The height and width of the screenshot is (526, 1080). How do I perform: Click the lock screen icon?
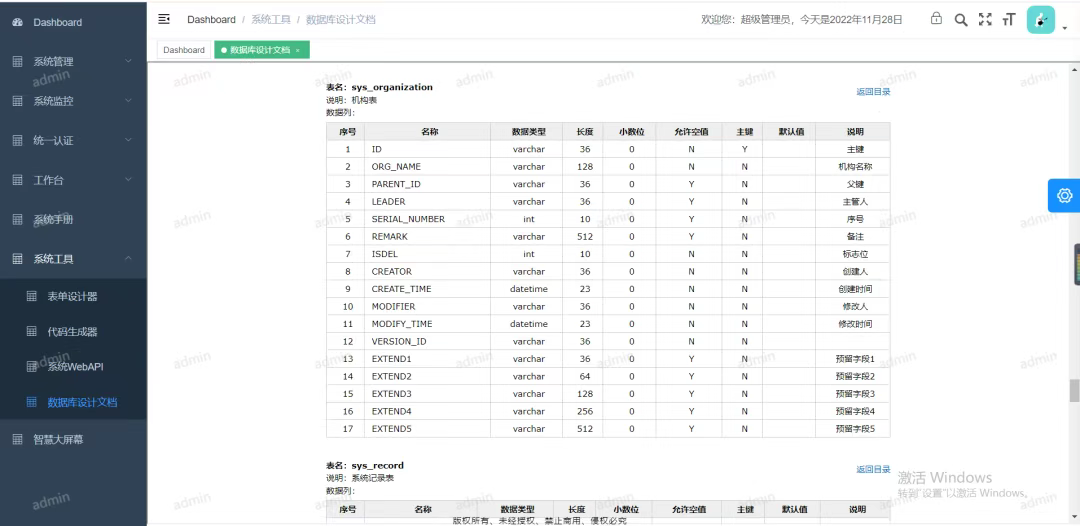coord(936,19)
